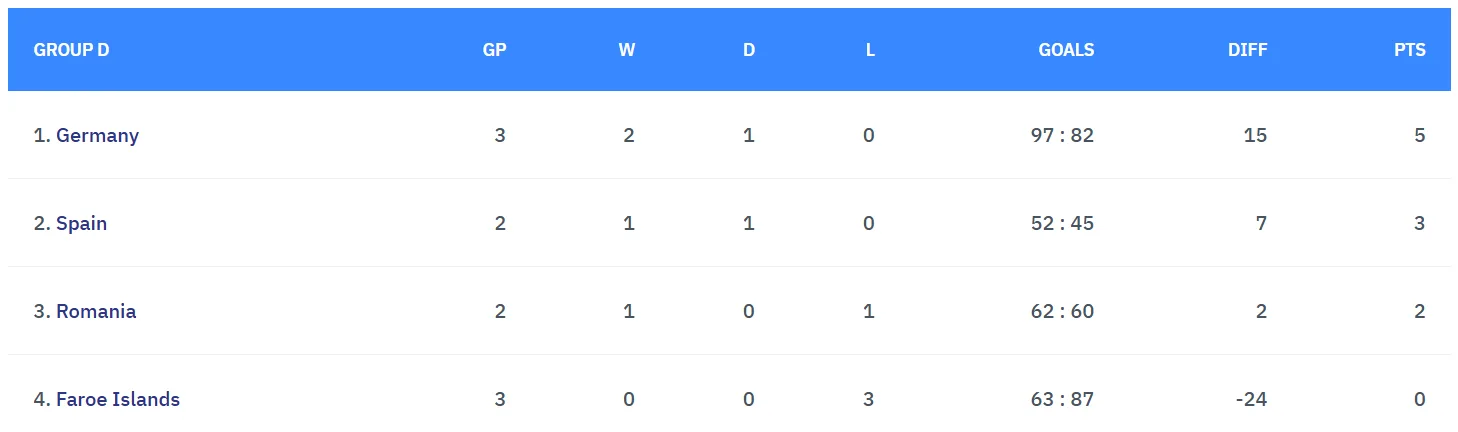Click Spain's goals value 52 : 45
The image size is (1458, 432).
[x=1062, y=223]
